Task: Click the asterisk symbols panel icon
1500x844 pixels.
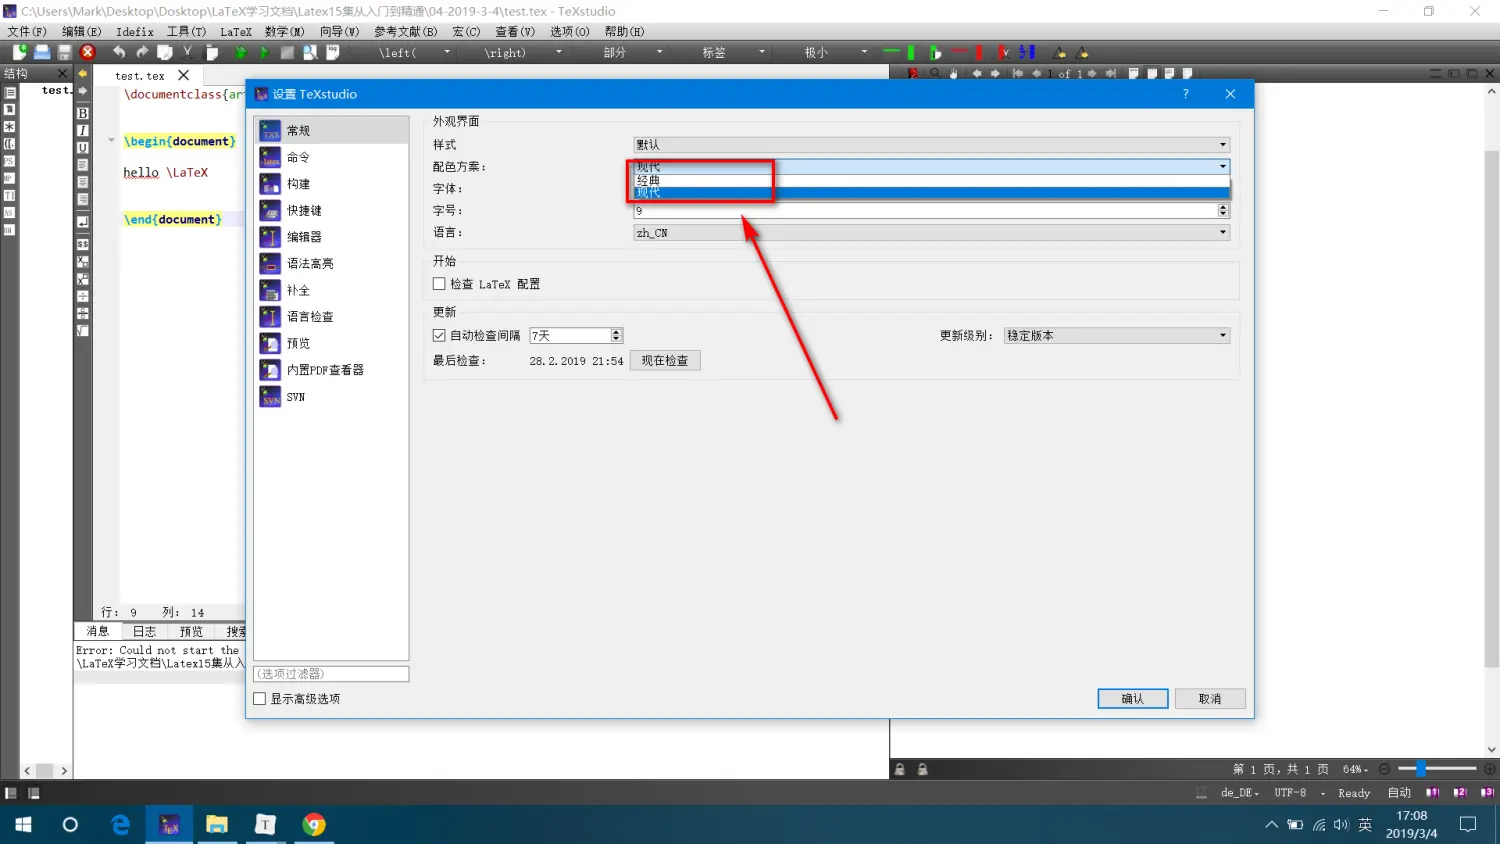Action: (9, 127)
